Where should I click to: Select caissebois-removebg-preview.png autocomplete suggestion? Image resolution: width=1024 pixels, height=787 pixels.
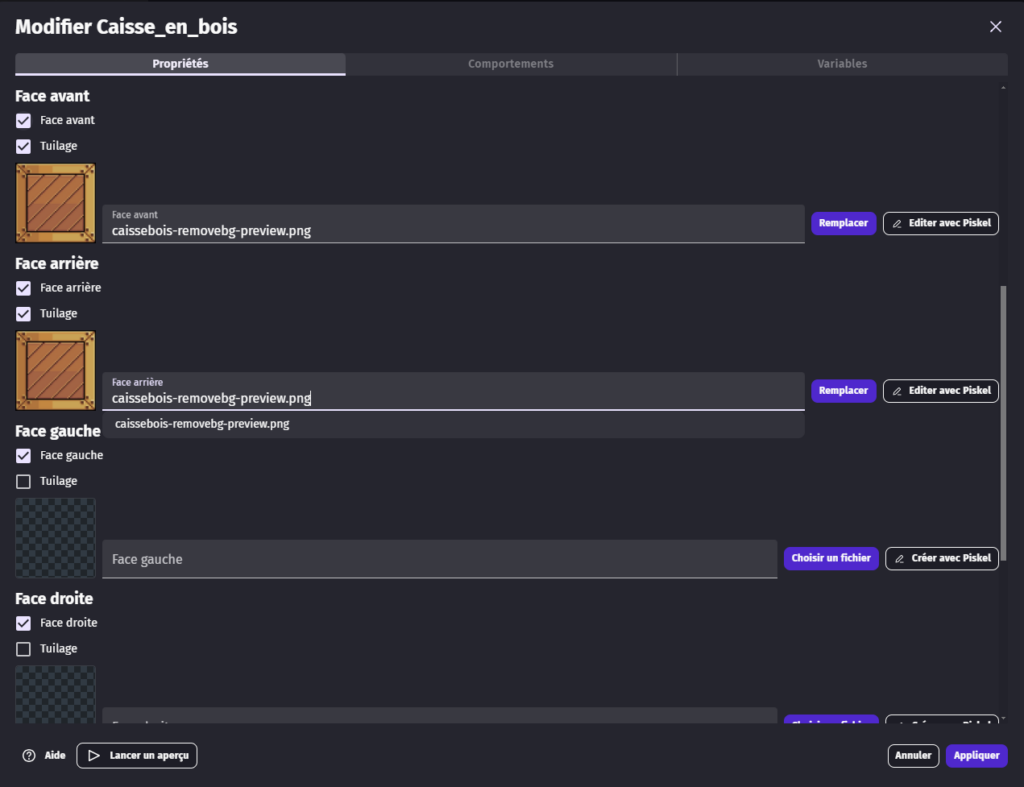point(203,424)
